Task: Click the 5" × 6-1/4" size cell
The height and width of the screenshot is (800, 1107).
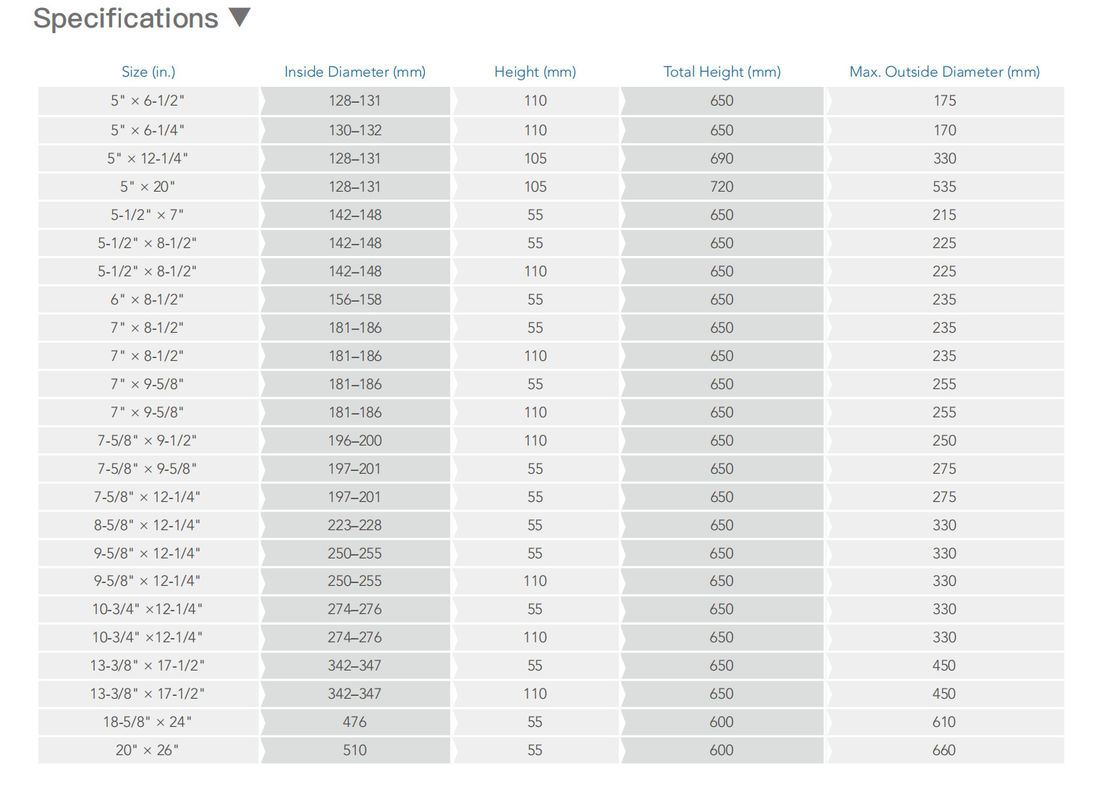Action: point(148,131)
